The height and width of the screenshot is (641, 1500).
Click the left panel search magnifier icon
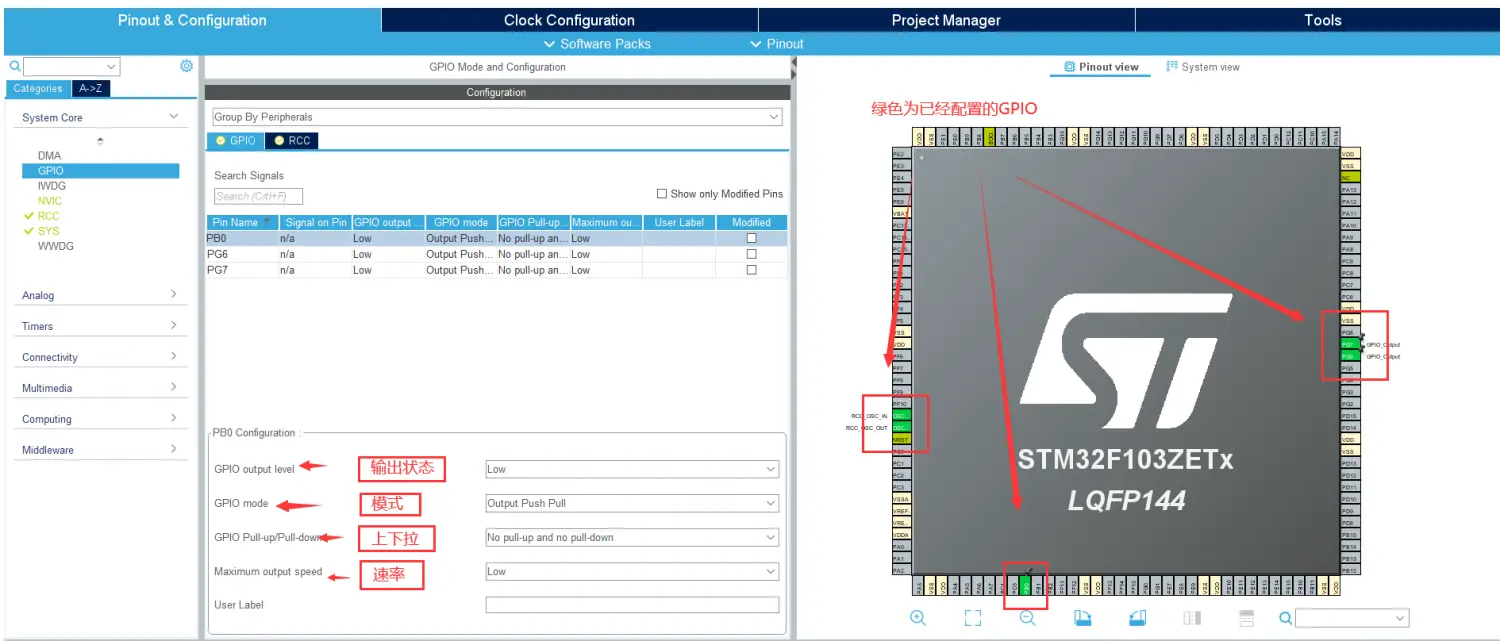[15, 66]
